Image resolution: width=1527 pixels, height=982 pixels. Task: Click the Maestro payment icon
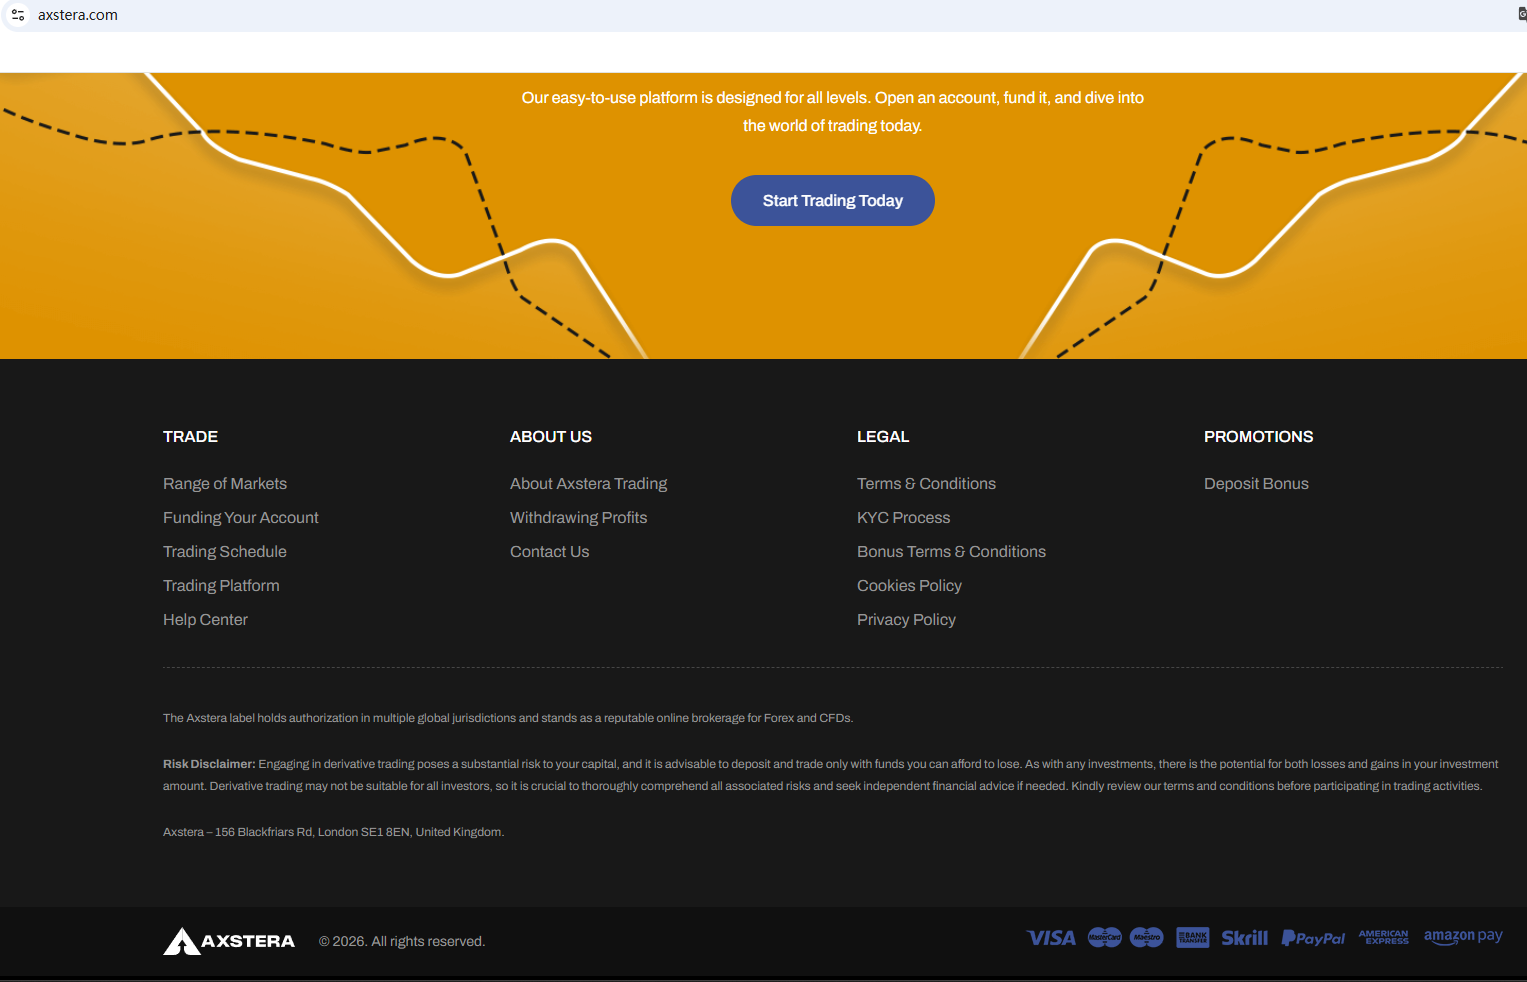(x=1146, y=937)
